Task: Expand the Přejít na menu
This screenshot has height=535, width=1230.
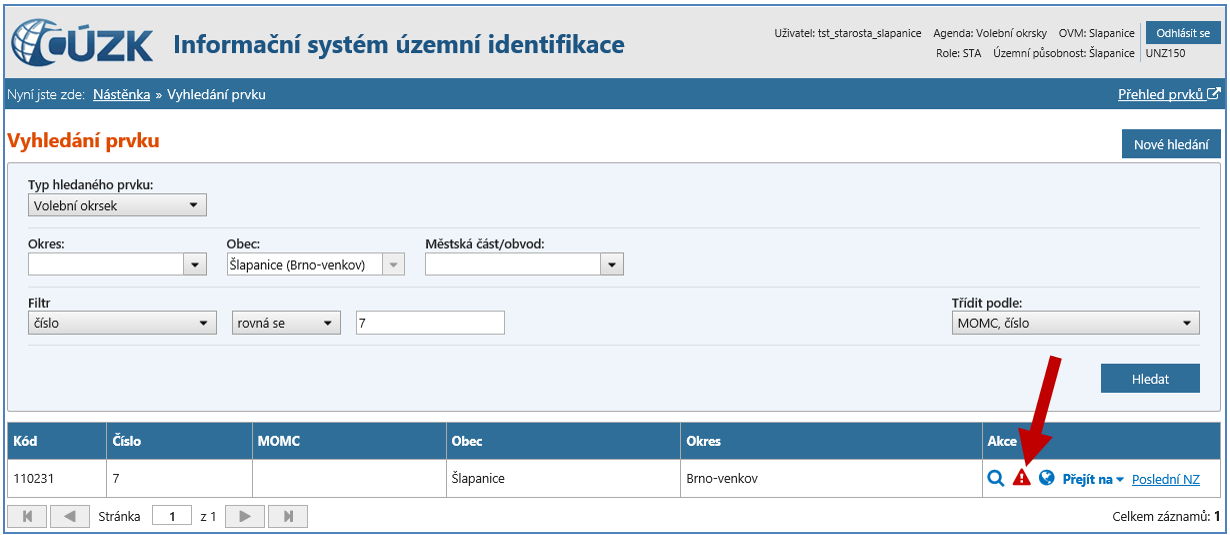Action: point(1093,479)
